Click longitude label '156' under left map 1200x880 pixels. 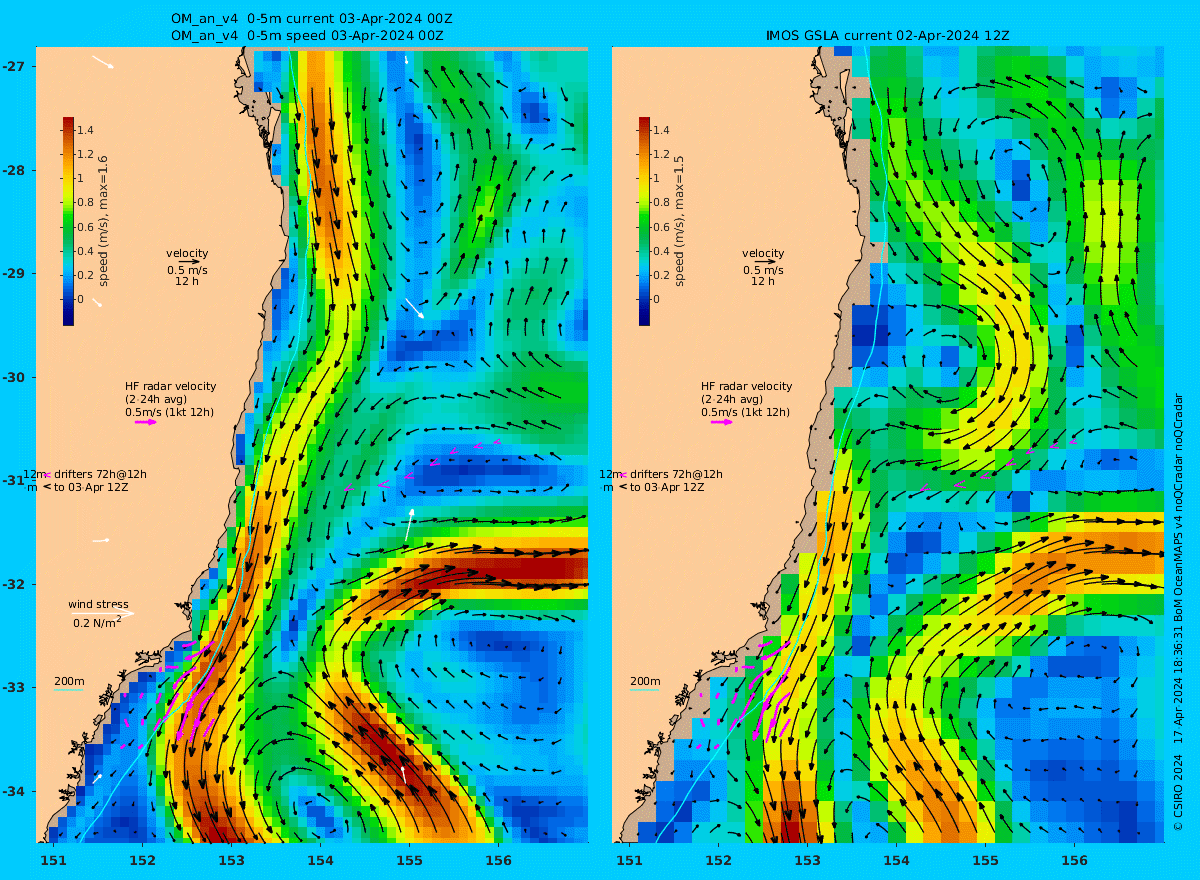(498, 860)
